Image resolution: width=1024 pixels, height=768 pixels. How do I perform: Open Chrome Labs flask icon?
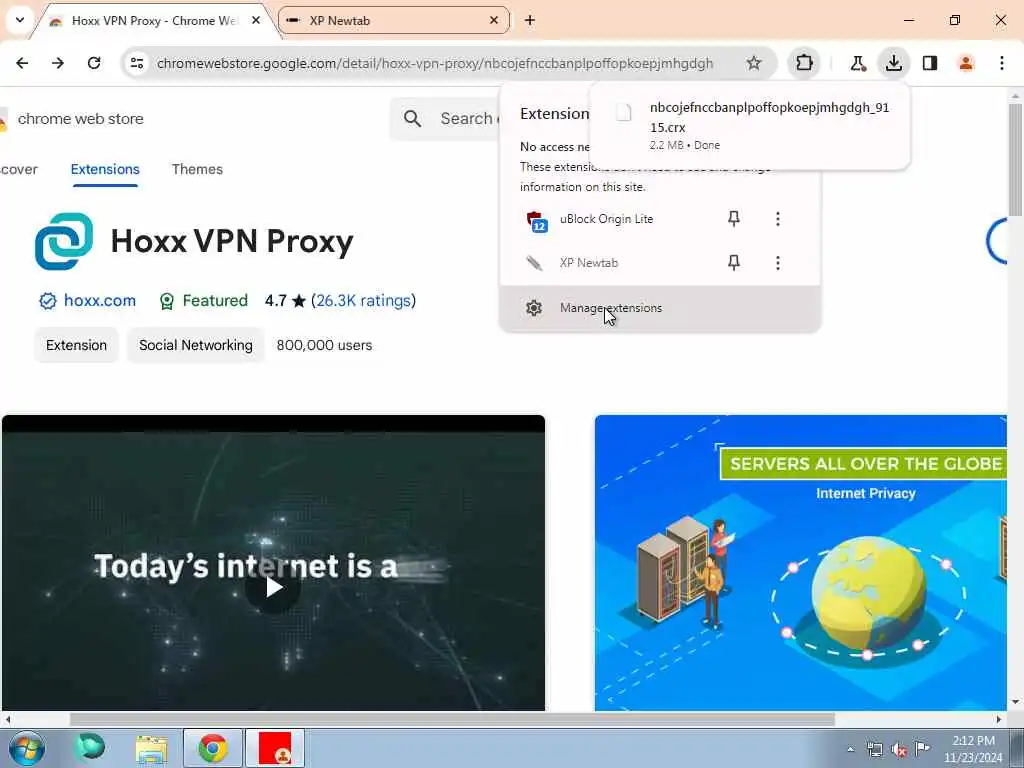pyautogui.click(x=857, y=63)
